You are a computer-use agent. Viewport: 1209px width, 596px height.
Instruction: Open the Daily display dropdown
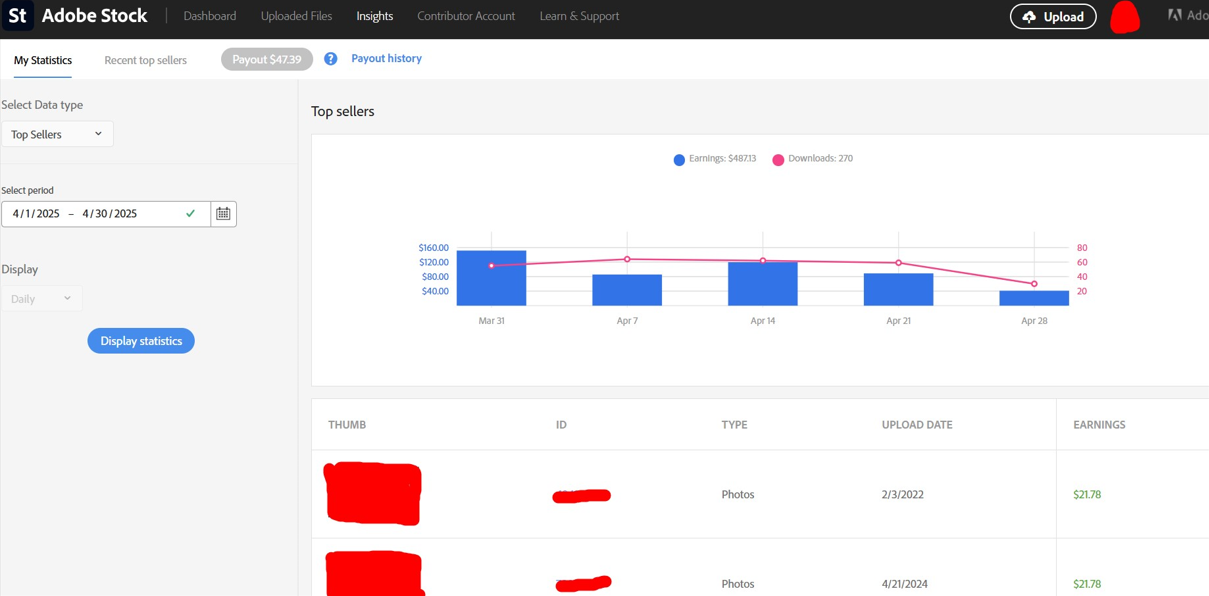click(x=41, y=299)
